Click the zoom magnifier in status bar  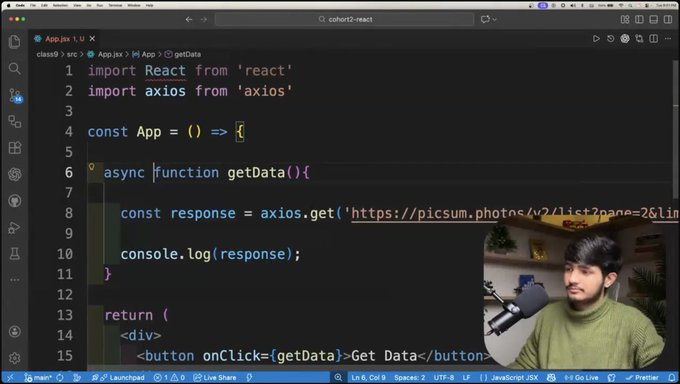(x=338, y=377)
